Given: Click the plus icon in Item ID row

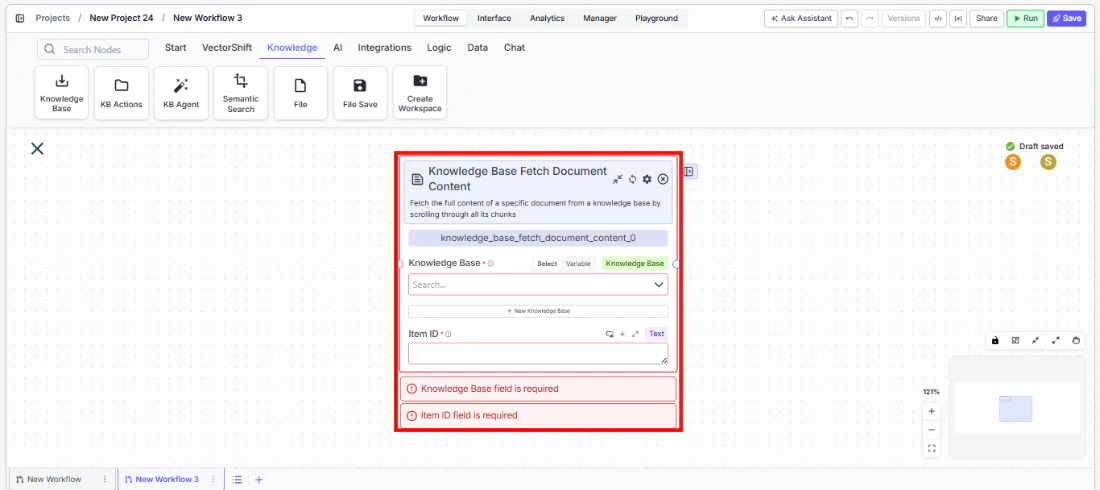Looking at the screenshot, I should (x=622, y=334).
